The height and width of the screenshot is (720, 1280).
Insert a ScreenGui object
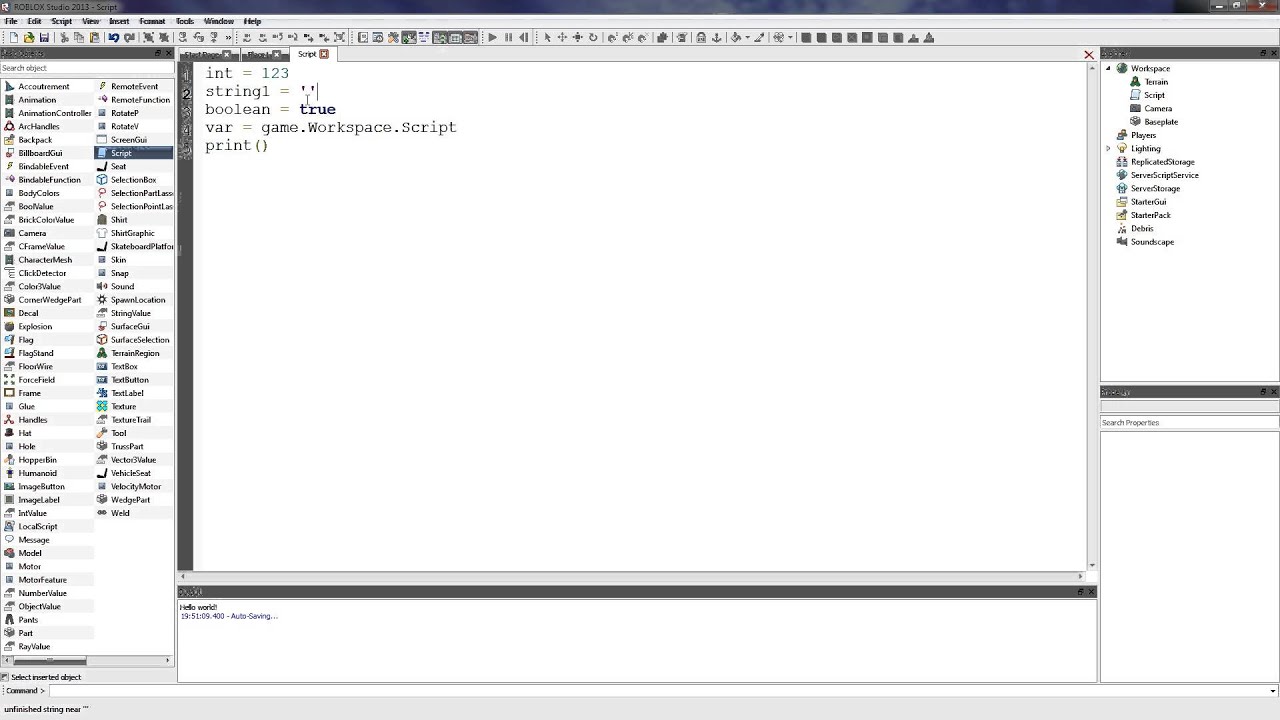pyautogui.click(x=129, y=140)
